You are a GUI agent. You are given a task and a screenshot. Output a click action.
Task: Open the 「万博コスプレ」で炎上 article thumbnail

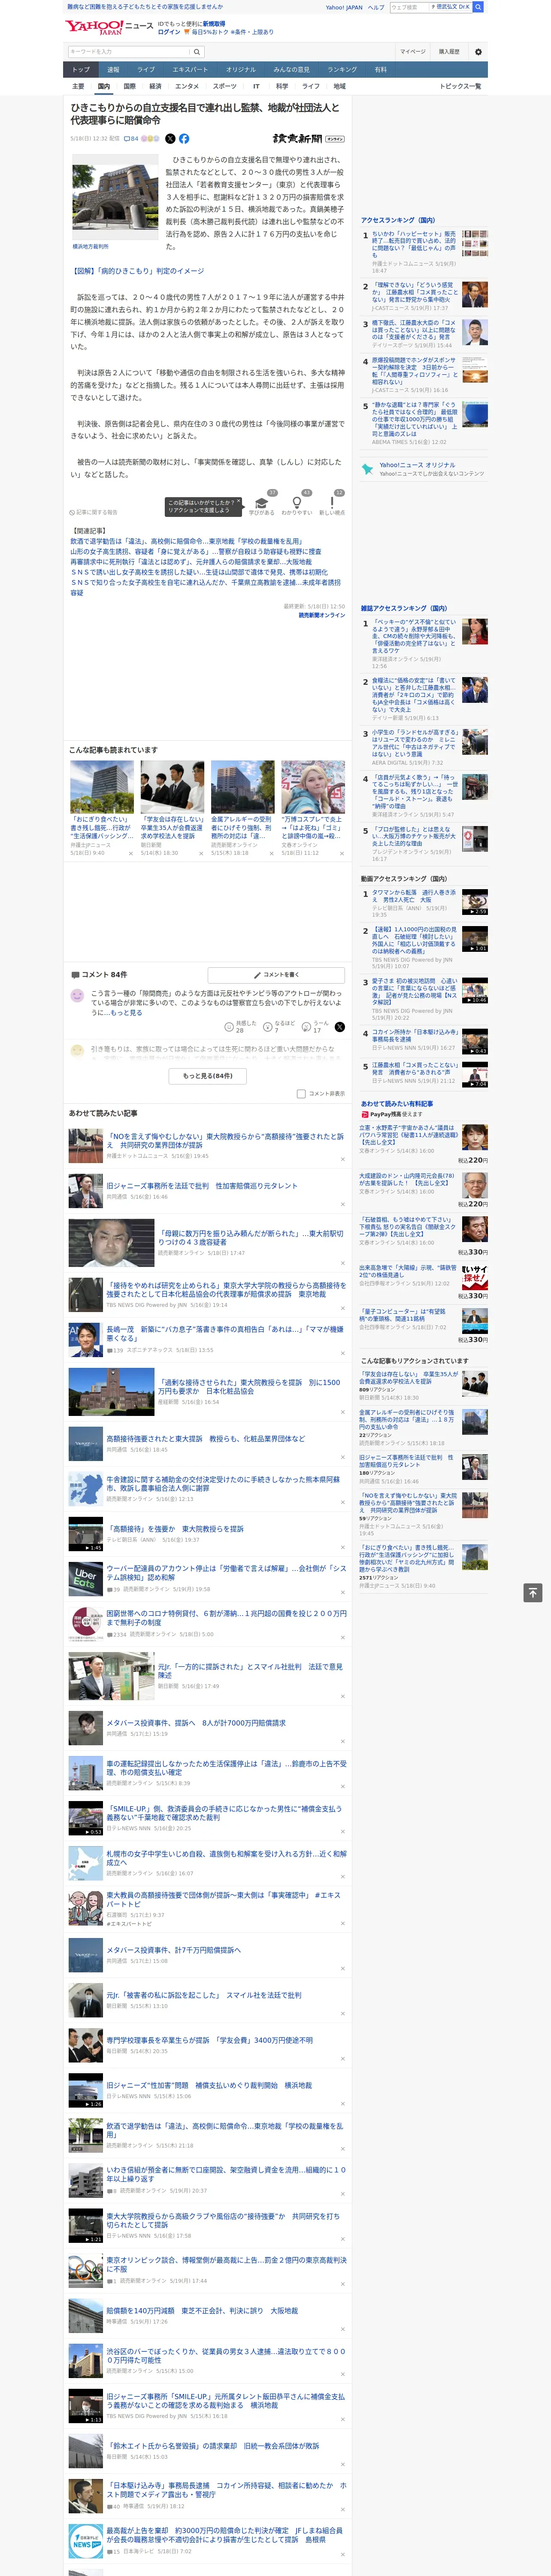(313, 787)
